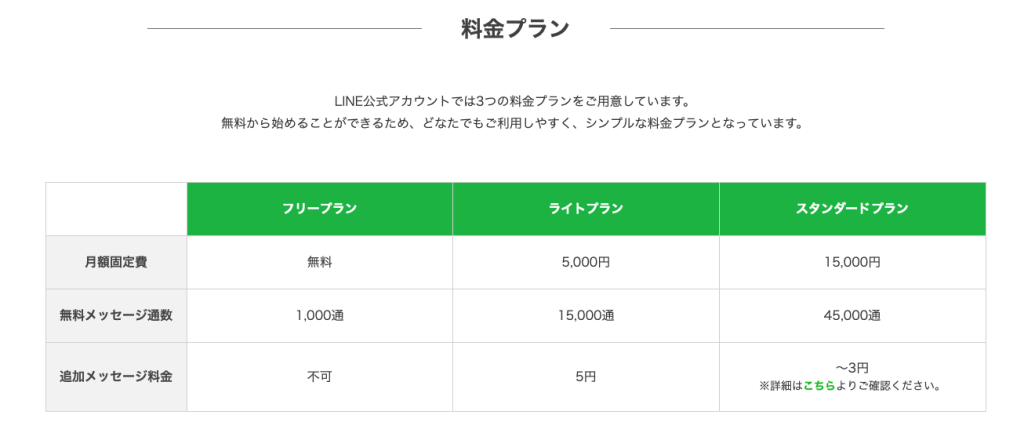Viewport: 1024px width, 440px height.
Task: Click the 15,000通 free messages cell
Action: coord(586,316)
